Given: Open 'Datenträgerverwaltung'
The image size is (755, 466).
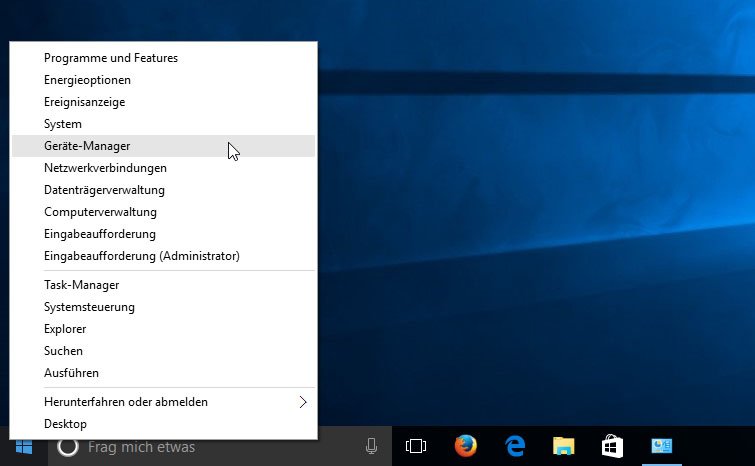Looking at the screenshot, I should coord(104,190).
